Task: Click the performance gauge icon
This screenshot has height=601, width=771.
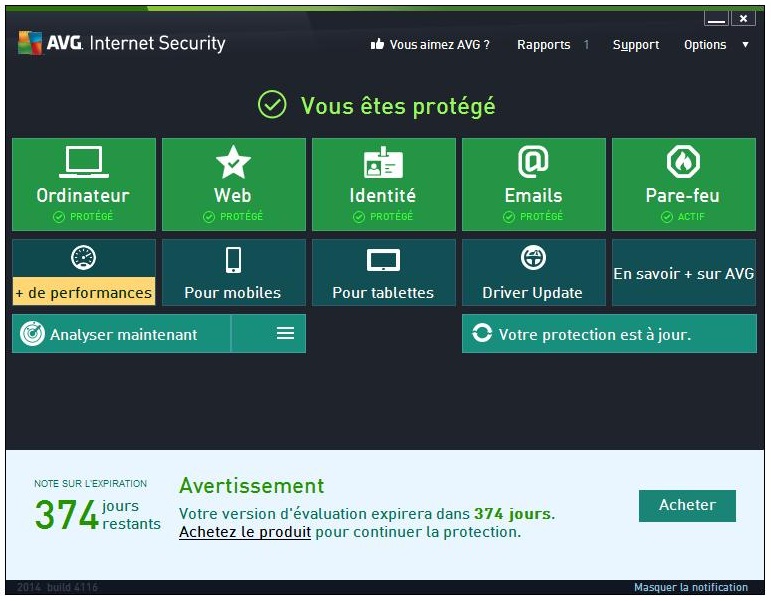Action: (x=84, y=257)
